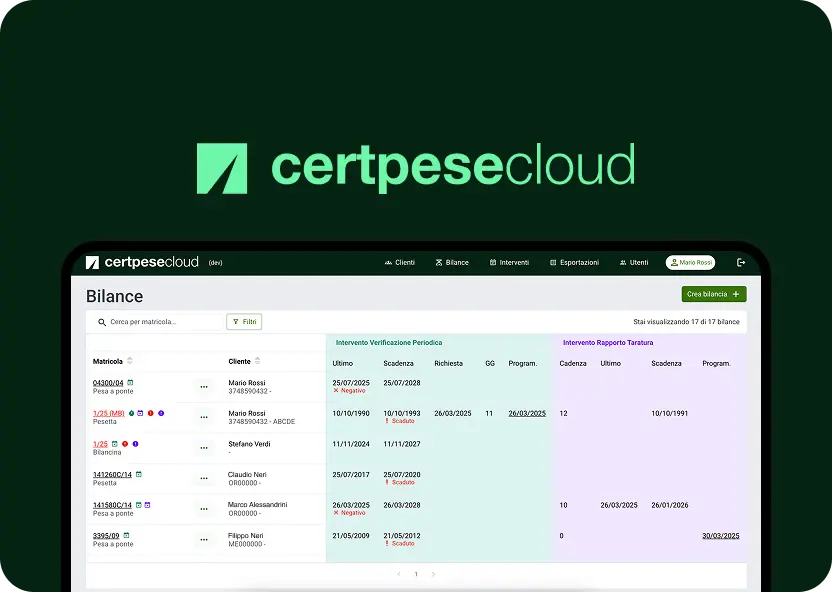Click the search magnifier icon
This screenshot has width=832, height=592.
point(103,321)
